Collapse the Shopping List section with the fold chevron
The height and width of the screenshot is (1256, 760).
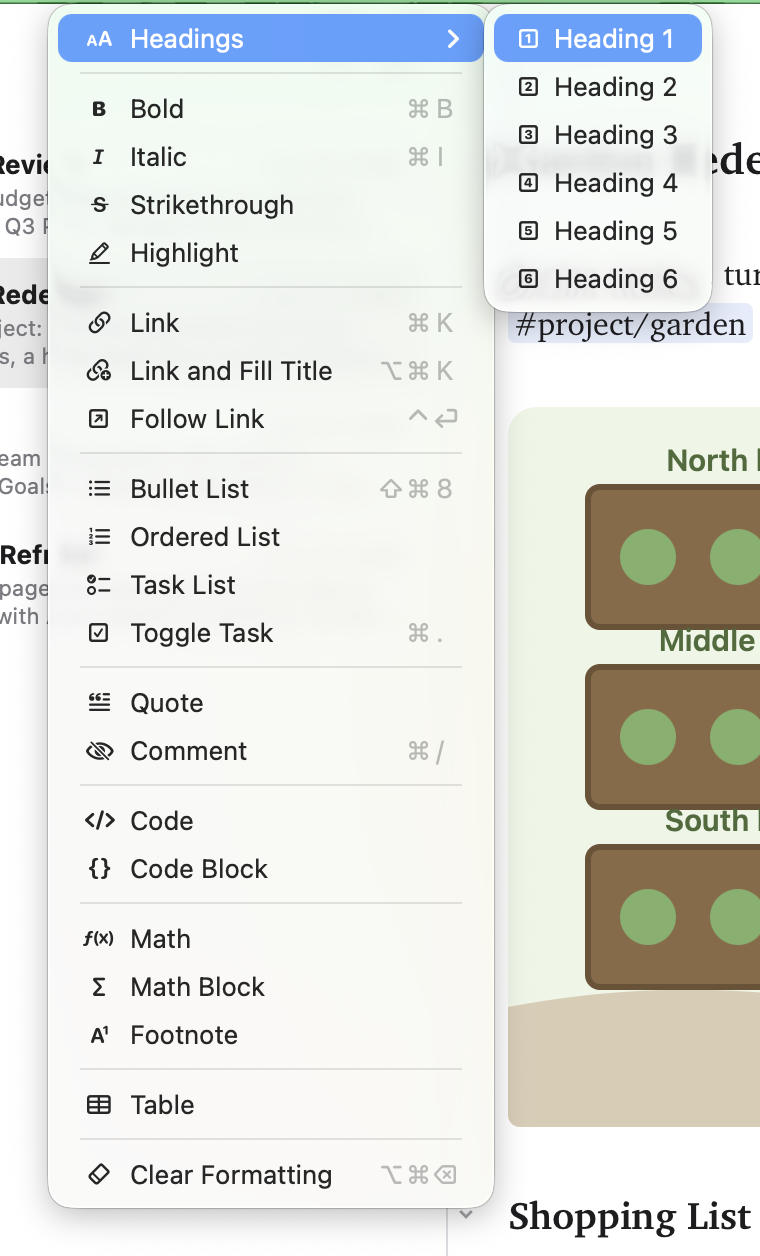466,1214
